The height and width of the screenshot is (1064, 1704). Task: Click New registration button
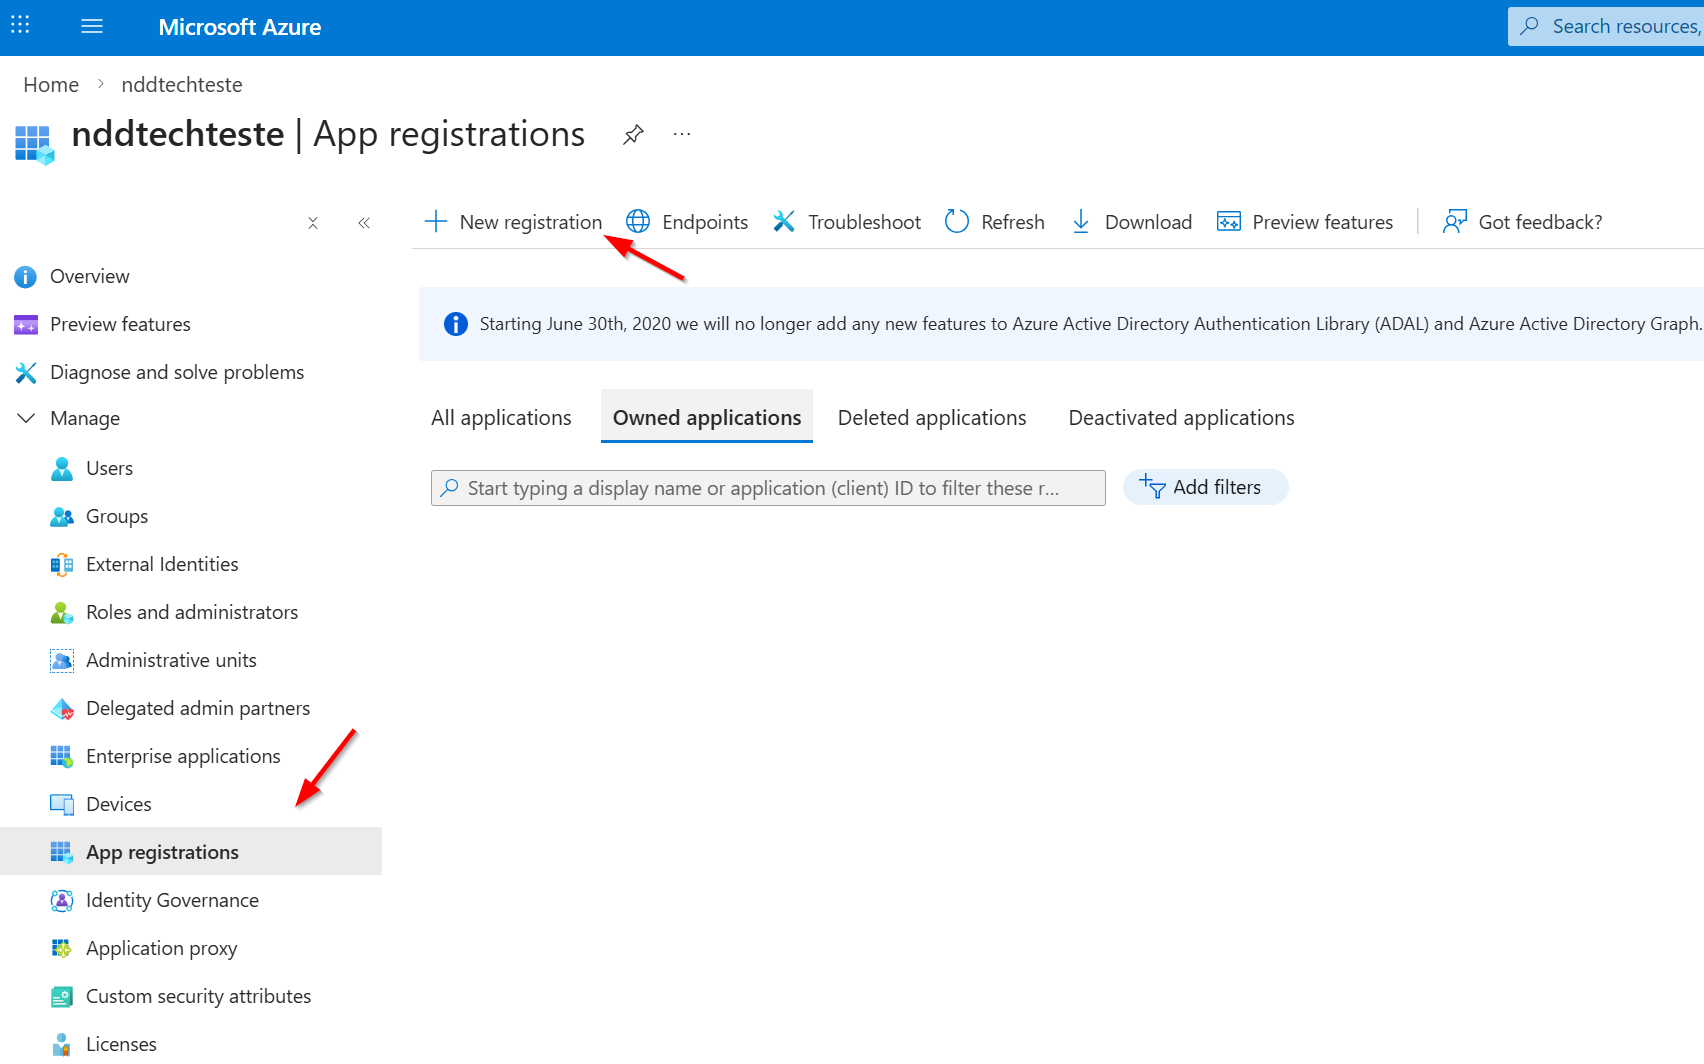tap(514, 222)
